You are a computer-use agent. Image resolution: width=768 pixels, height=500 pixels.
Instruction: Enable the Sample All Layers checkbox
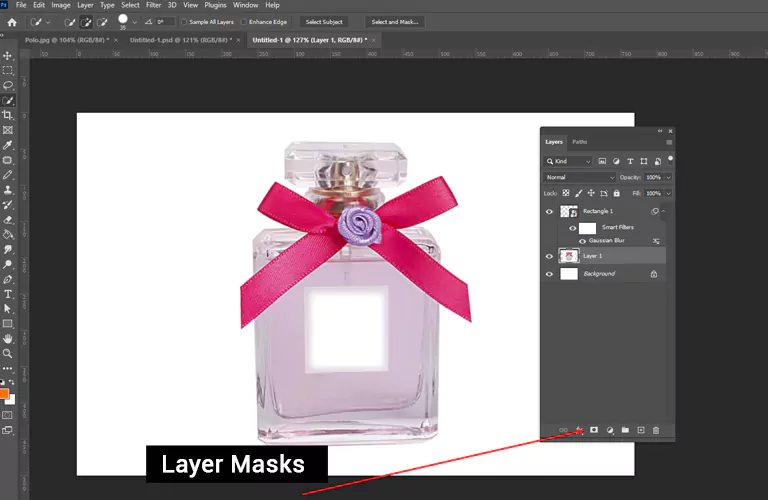coord(184,22)
